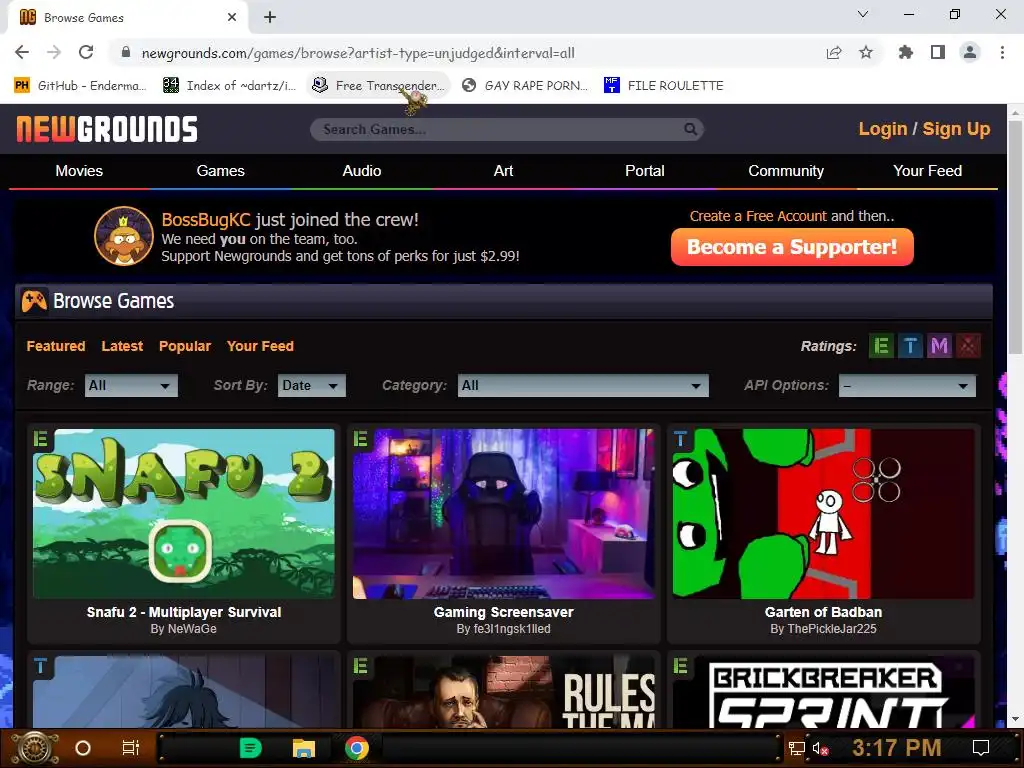The width and height of the screenshot is (1024, 768).
Task: Open the Portal menu
Action: coord(645,171)
